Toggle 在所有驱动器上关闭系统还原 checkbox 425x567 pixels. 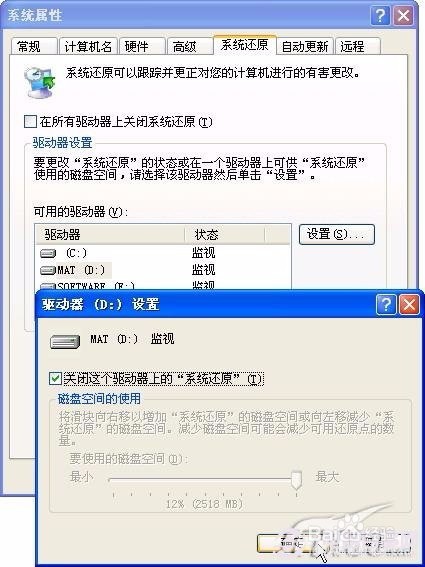(x=30, y=122)
